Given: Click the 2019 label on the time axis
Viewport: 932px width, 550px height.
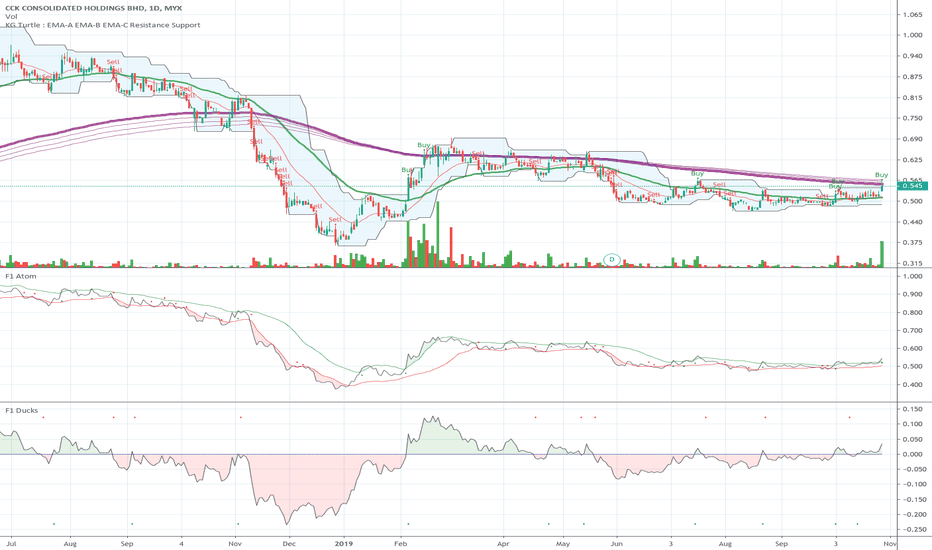Looking at the screenshot, I should pyautogui.click(x=344, y=543).
